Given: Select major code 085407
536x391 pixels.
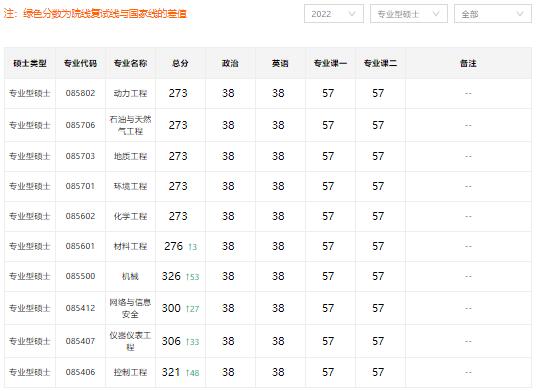Looking at the screenshot, I should point(80,341).
